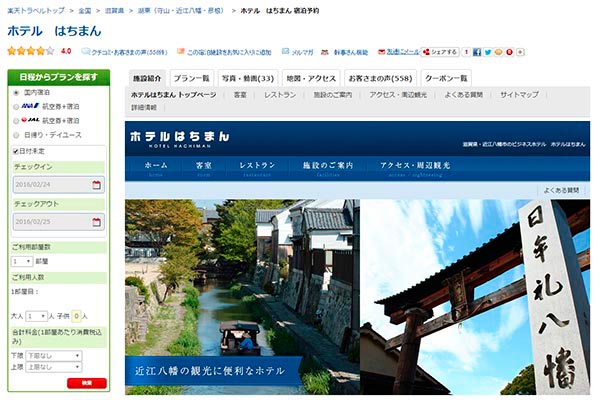Screen dimensions: 600x400
Task: Click the 子供 child count input field
Action: [78, 315]
